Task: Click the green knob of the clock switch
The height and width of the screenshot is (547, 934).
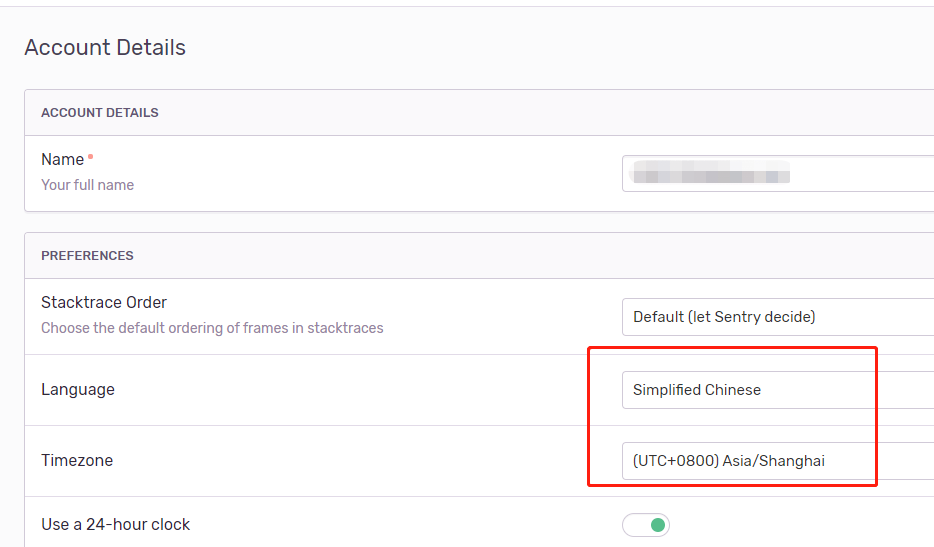Action: (658, 525)
